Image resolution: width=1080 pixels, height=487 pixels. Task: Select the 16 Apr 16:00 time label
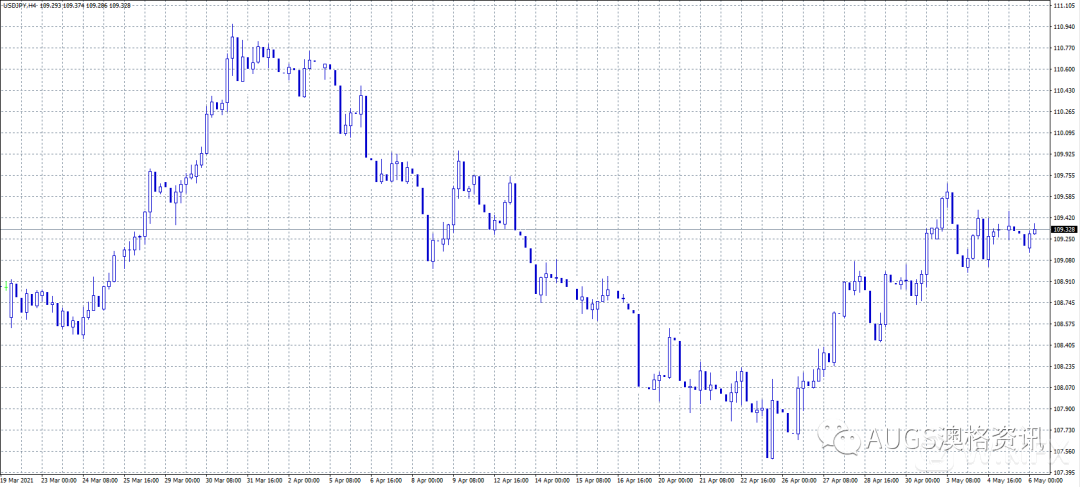(635, 479)
